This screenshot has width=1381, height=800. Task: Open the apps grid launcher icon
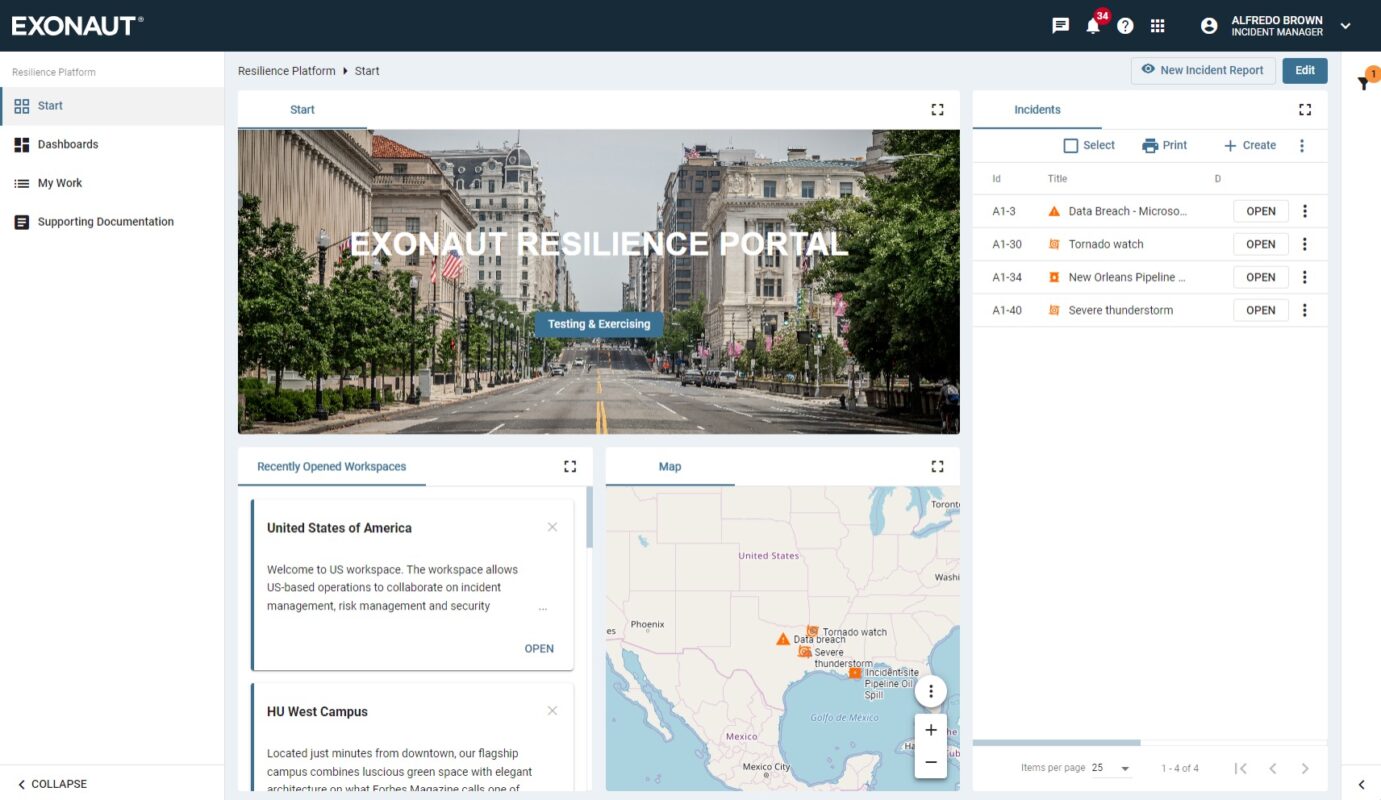click(1157, 26)
